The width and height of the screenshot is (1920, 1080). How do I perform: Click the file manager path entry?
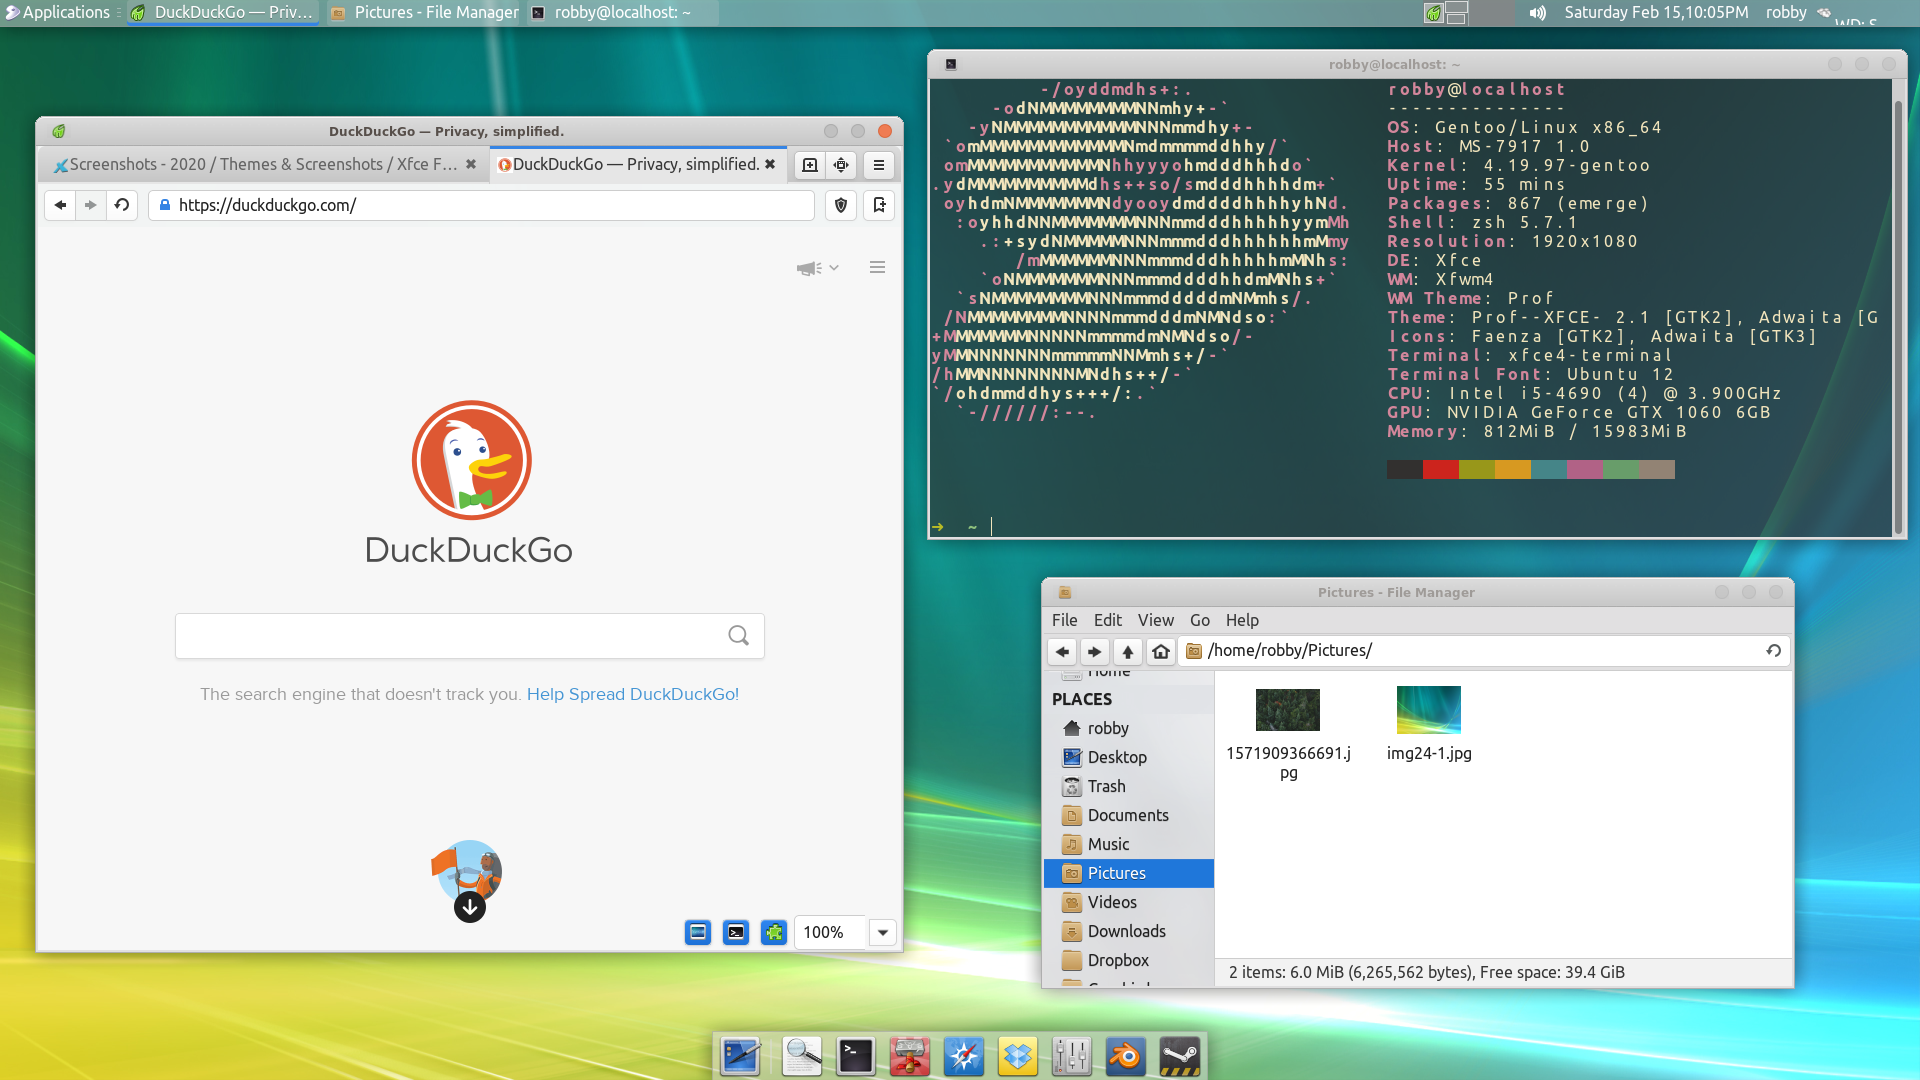[1484, 651]
